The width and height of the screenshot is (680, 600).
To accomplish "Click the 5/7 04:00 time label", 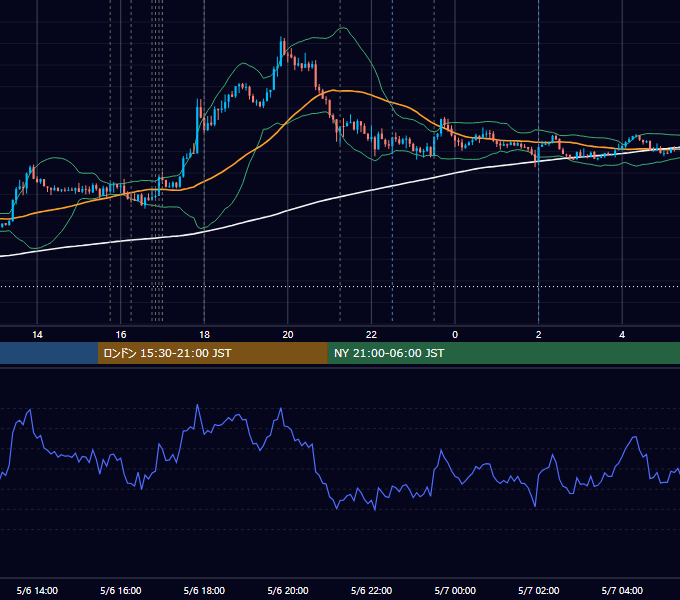I will coord(622,590).
